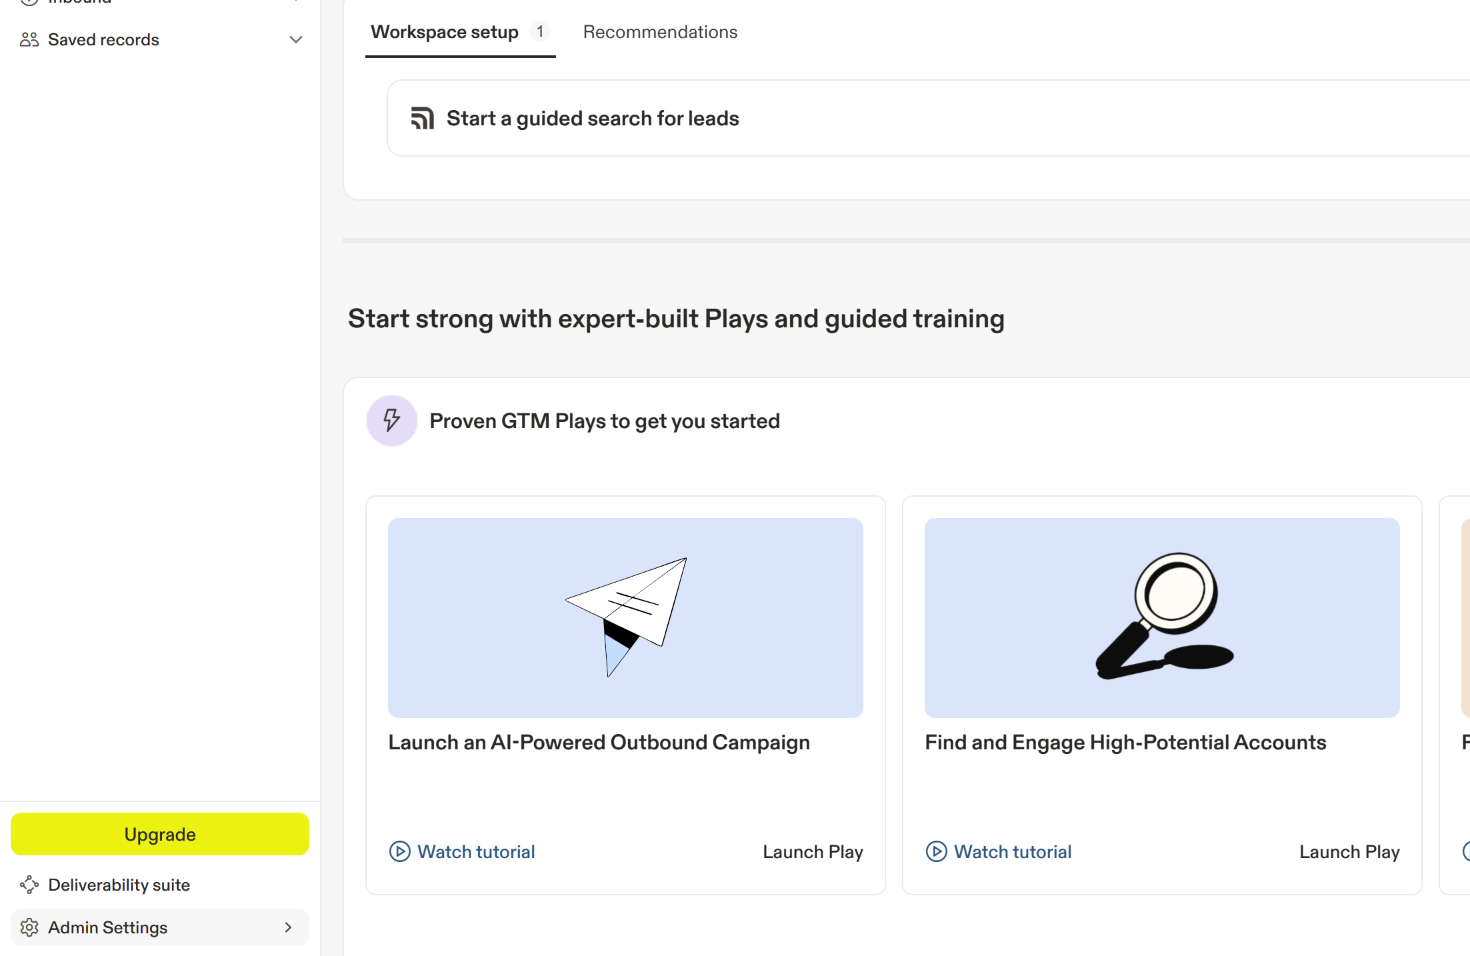The height and width of the screenshot is (956, 1470).
Task: Click the Deliverability suite icon
Action: click(x=29, y=885)
